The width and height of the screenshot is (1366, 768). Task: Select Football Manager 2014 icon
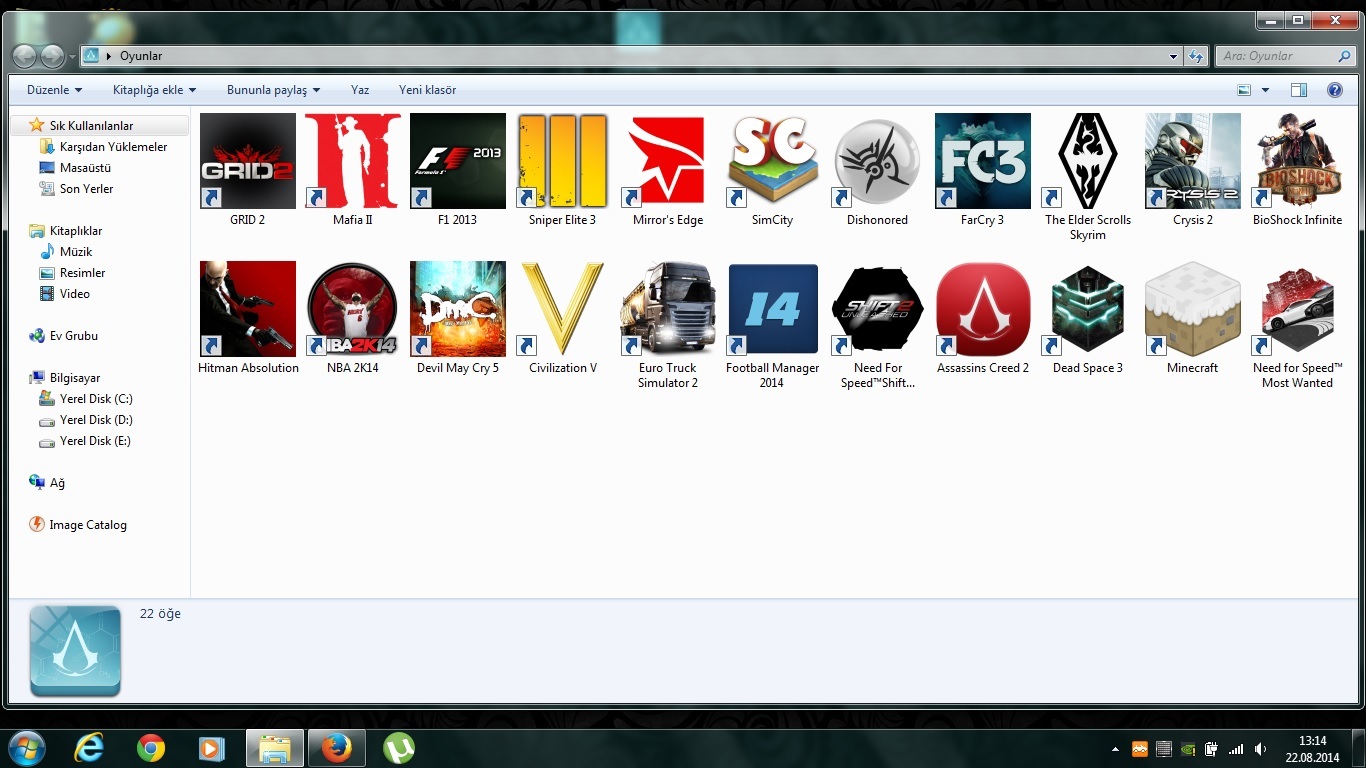(773, 309)
